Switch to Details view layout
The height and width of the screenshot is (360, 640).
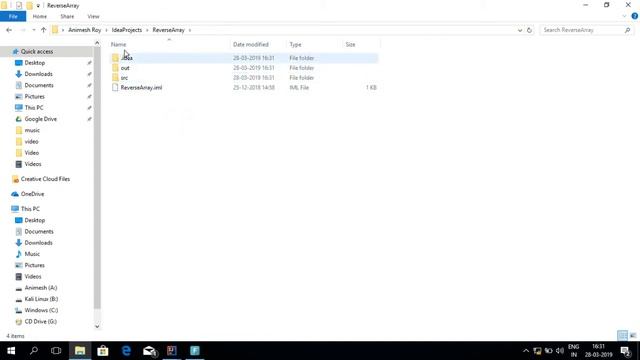pos(622,336)
